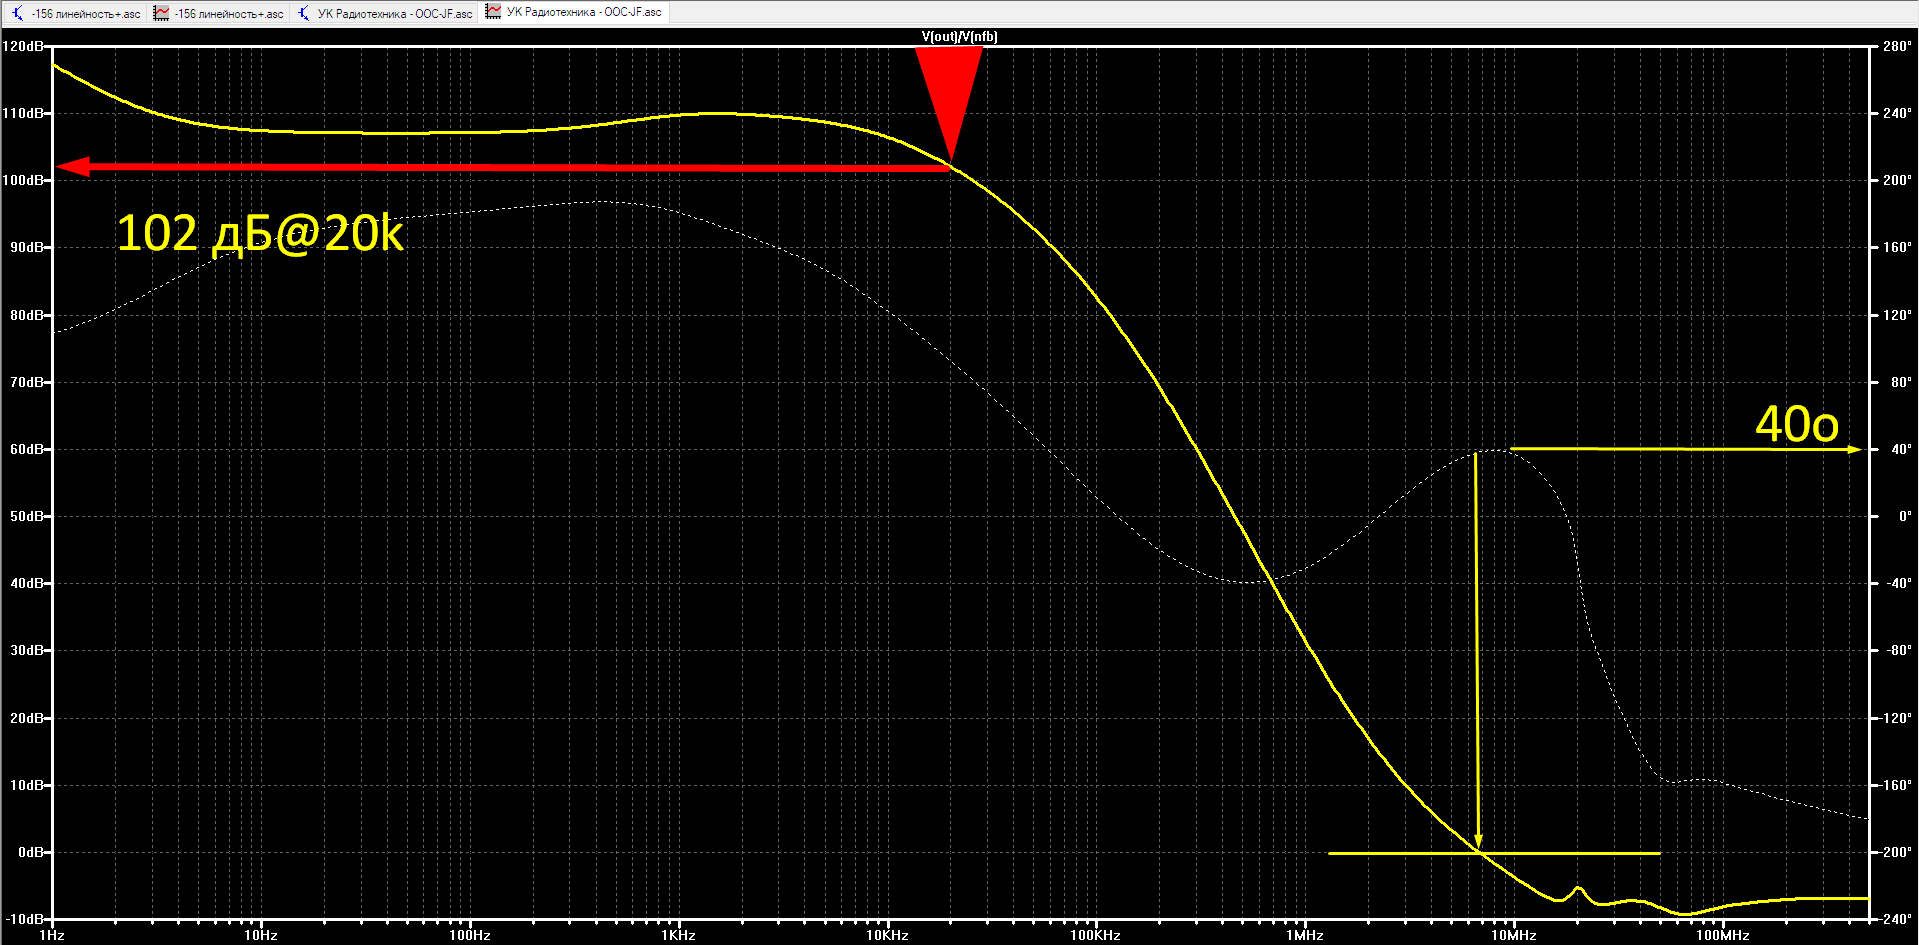Screen dimensions: 1919x945
Task: Click the 1KHz frequency axis label
Action: point(678,935)
